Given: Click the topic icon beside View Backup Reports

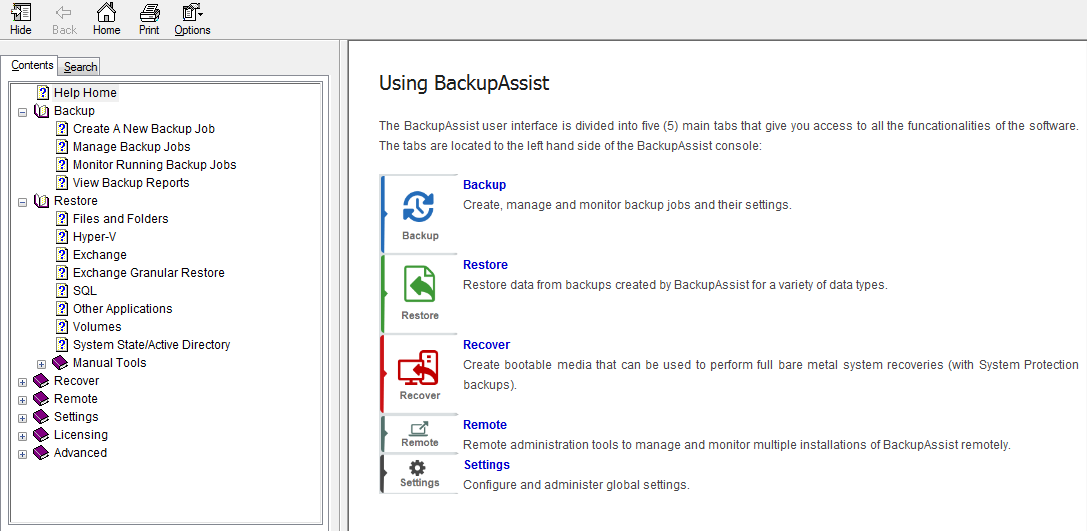Looking at the screenshot, I should click(62, 182).
